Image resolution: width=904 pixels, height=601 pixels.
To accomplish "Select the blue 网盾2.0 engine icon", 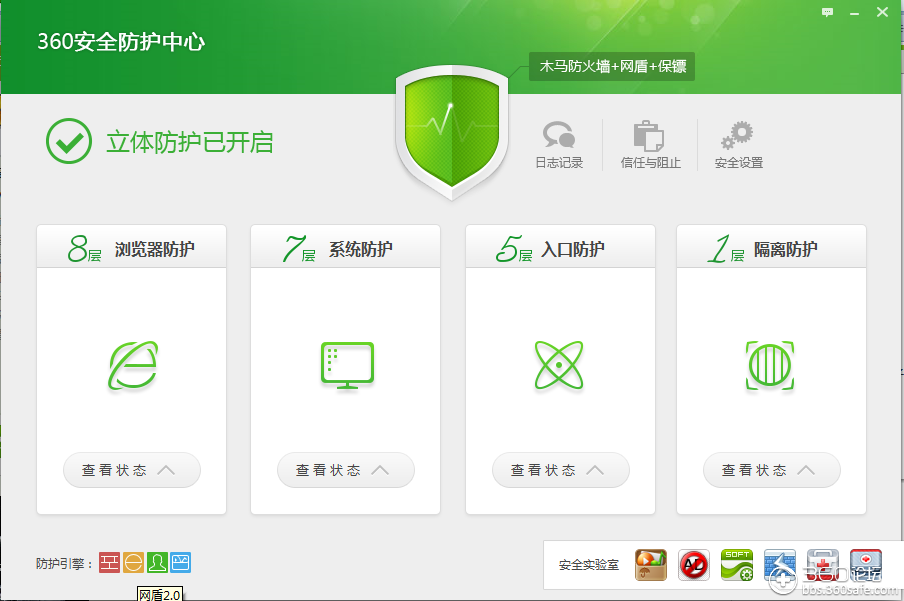I will (x=181, y=562).
